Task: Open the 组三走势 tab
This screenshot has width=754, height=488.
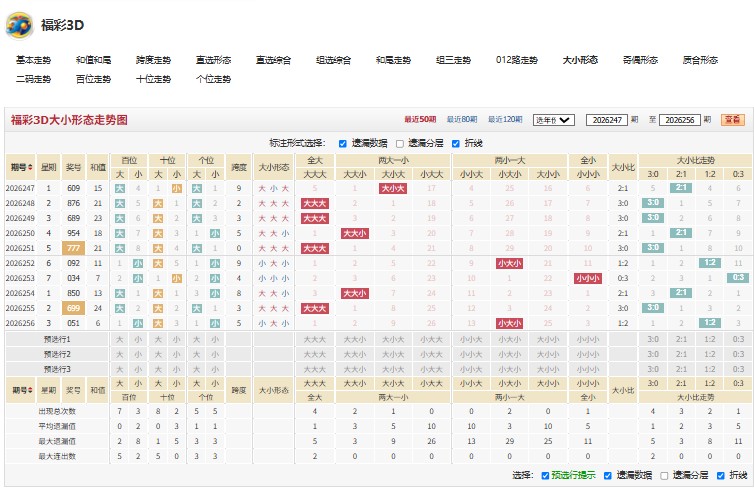Action: point(453,60)
